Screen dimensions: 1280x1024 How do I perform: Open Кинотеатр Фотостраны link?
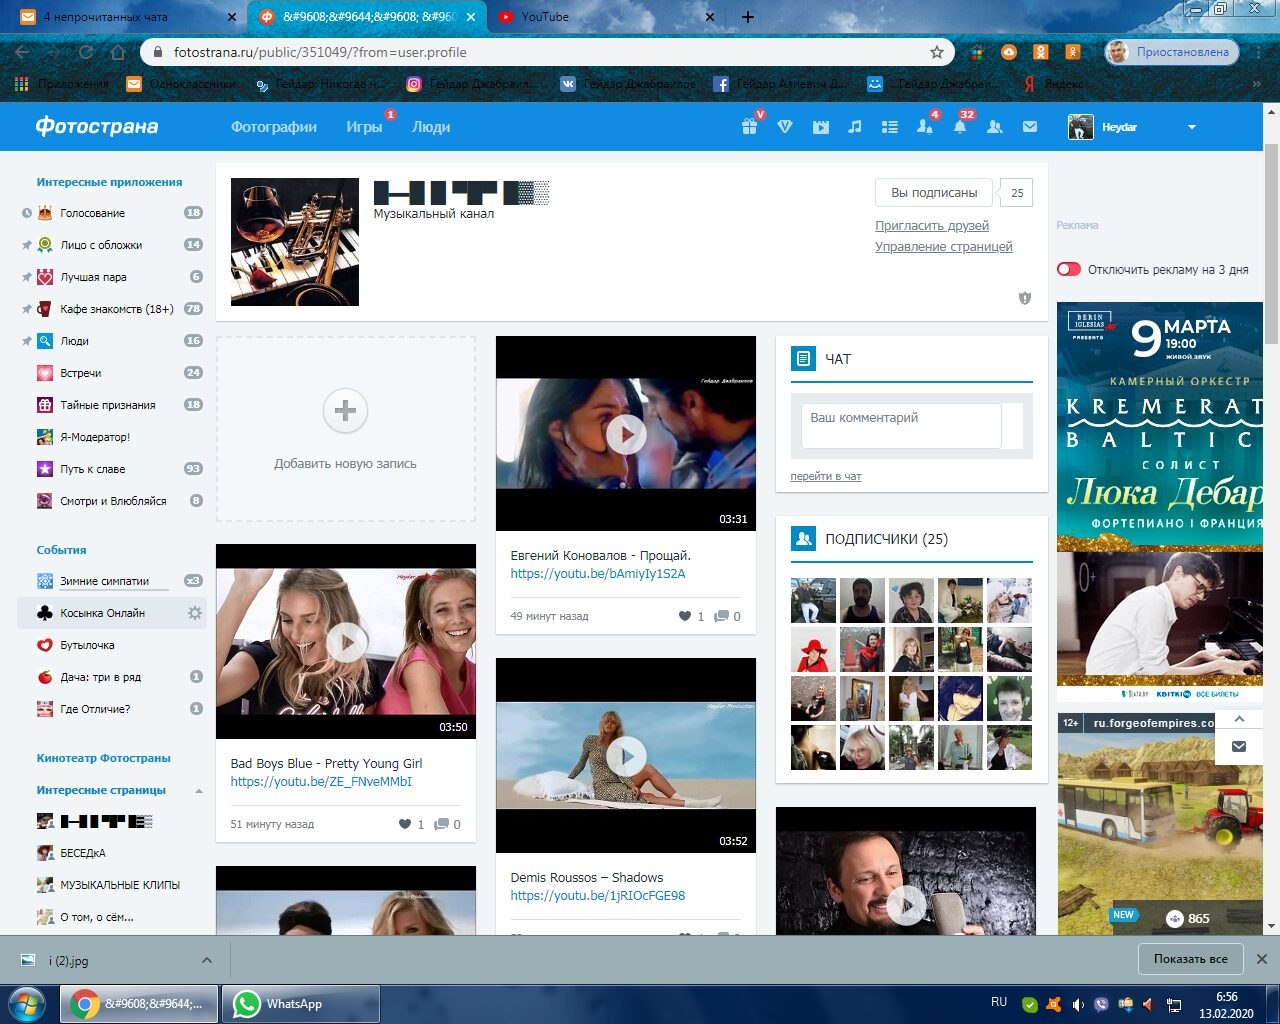(104, 758)
